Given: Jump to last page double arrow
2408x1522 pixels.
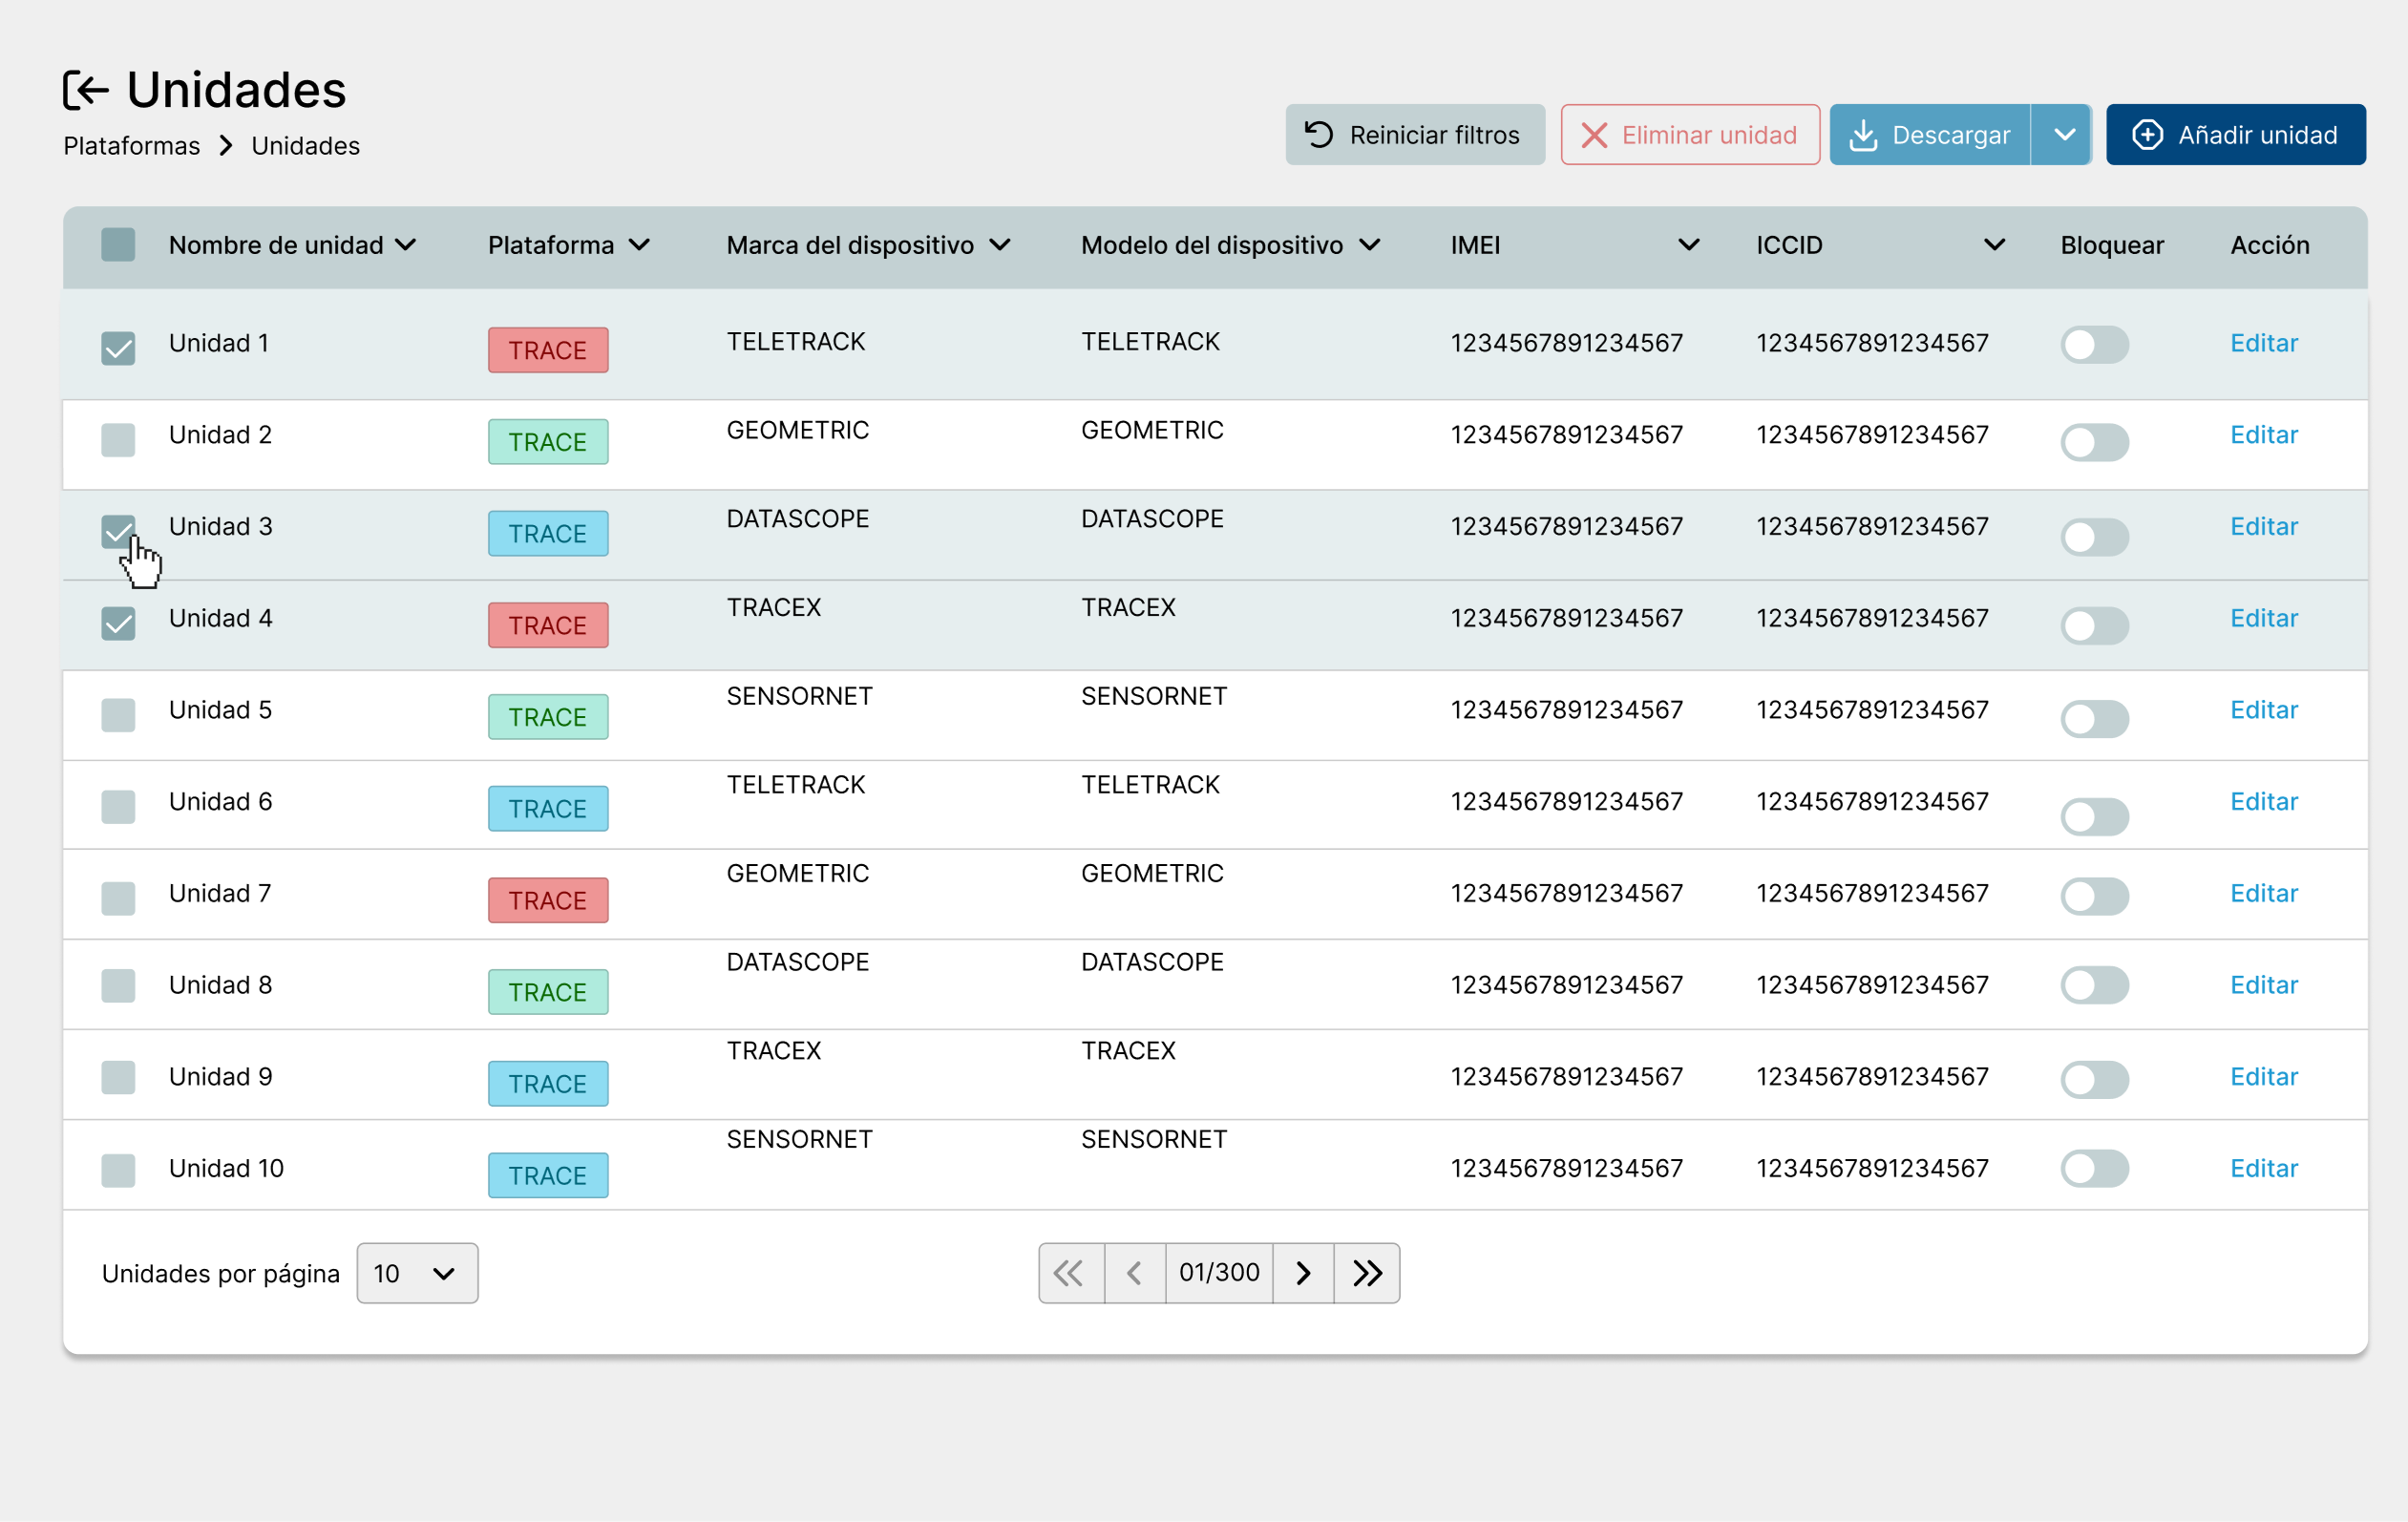Looking at the screenshot, I should [x=1367, y=1273].
